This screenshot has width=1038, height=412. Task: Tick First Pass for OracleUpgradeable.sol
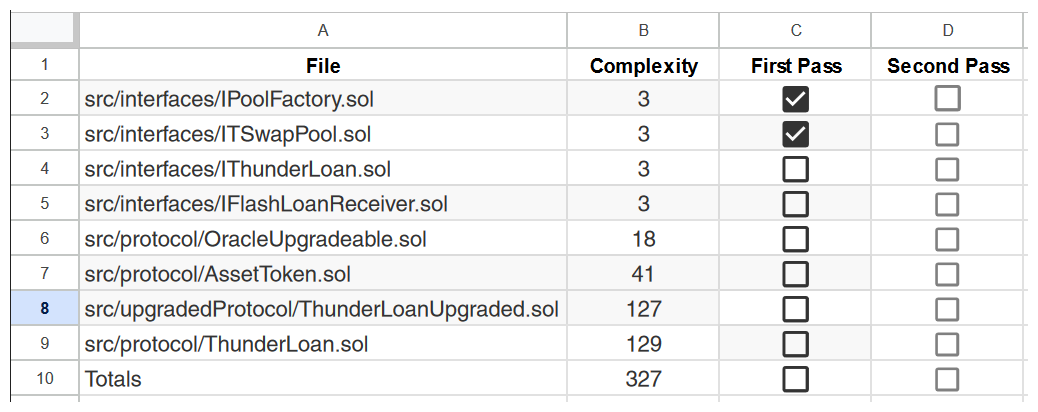point(796,239)
